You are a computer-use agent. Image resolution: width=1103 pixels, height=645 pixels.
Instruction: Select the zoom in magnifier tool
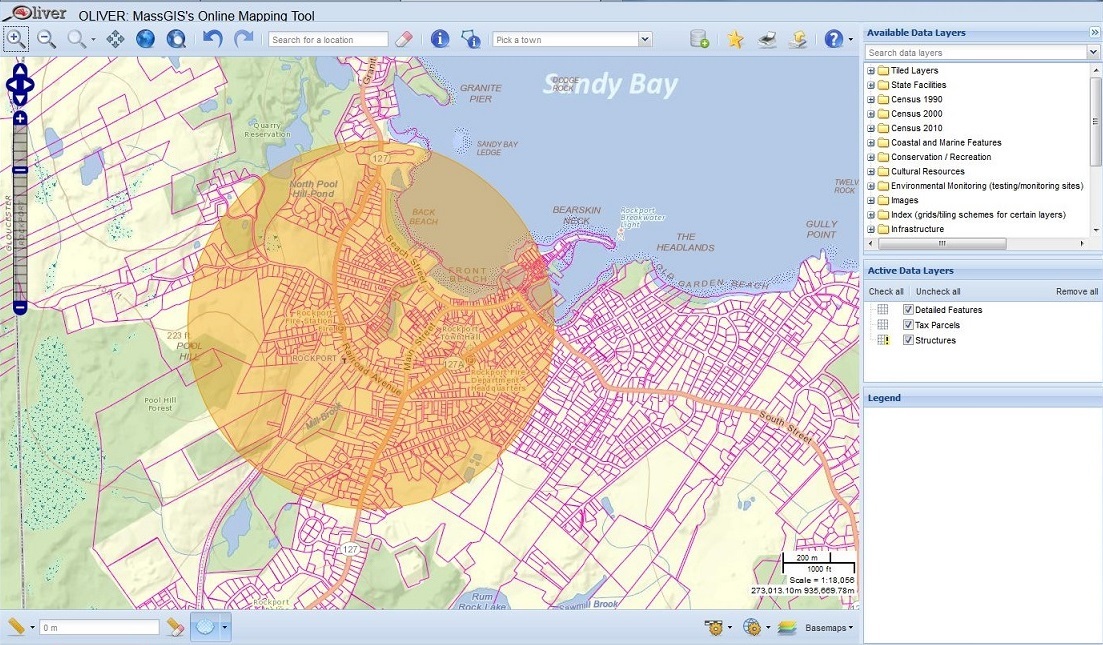pos(16,39)
